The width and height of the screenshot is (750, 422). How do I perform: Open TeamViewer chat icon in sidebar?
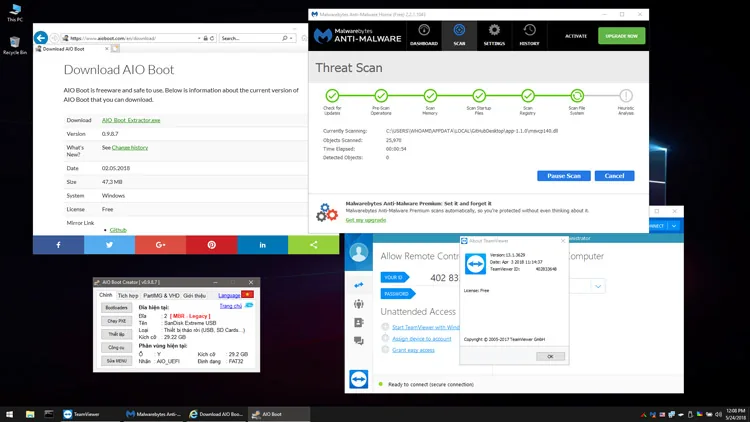click(x=358, y=341)
